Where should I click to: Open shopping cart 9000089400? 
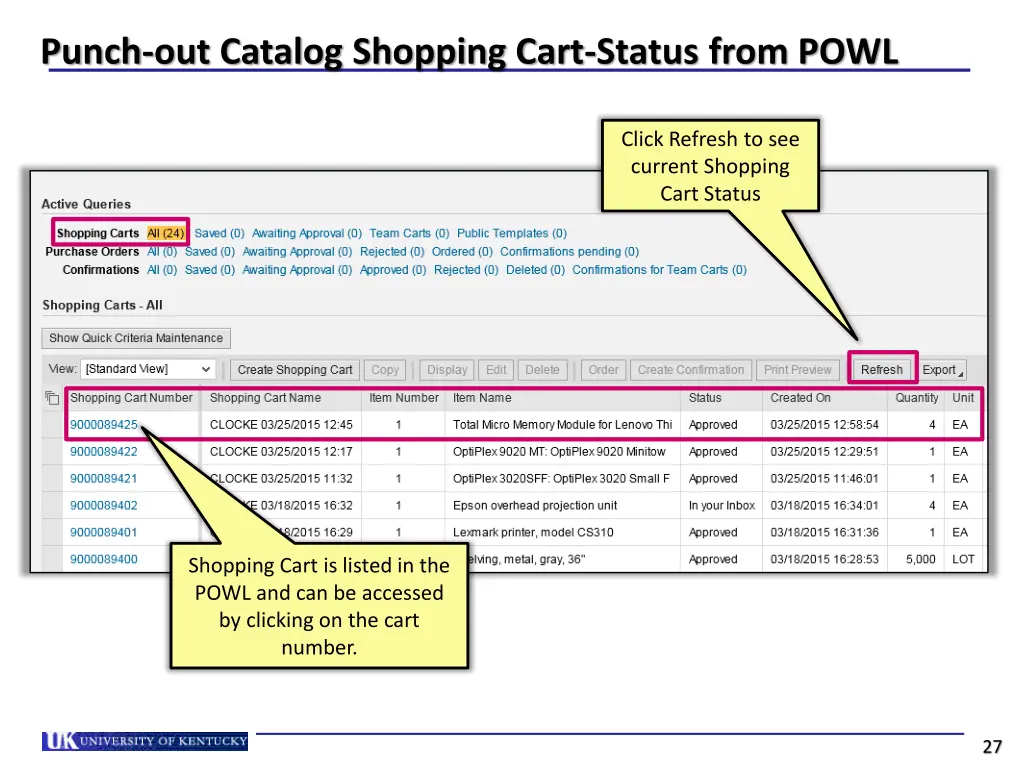104,559
